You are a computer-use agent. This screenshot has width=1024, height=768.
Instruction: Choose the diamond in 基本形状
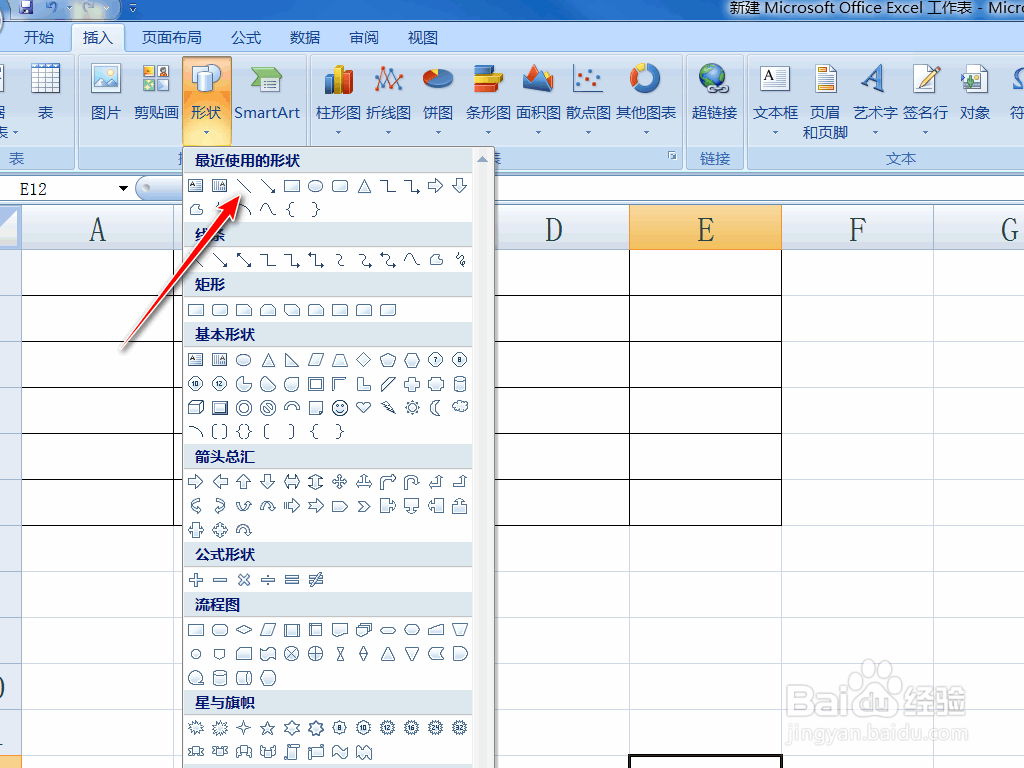(364, 360)
